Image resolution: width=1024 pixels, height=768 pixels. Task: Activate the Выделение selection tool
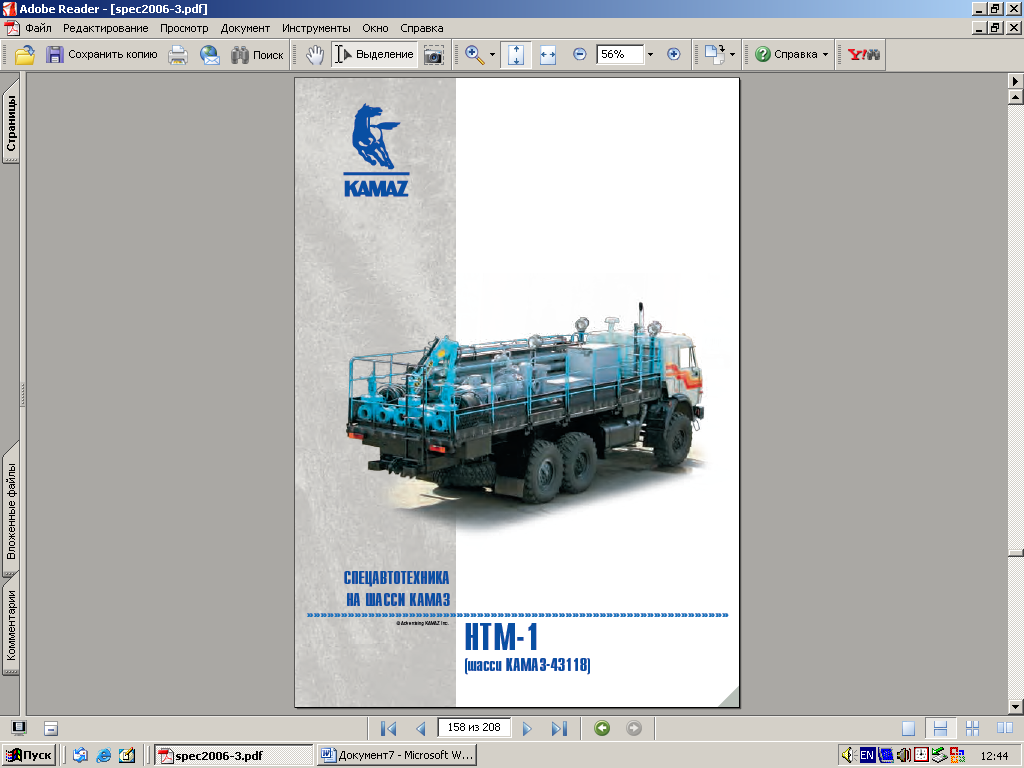(375, 55)
